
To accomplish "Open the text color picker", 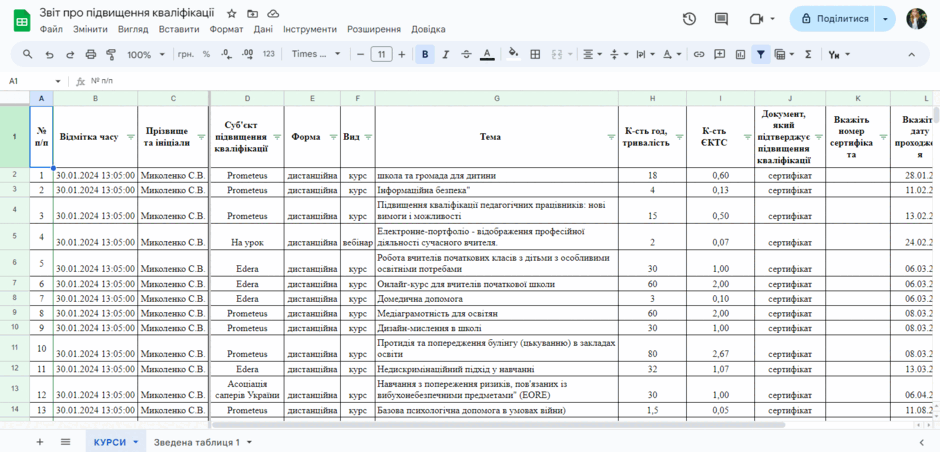I will [x=487, y=55].
